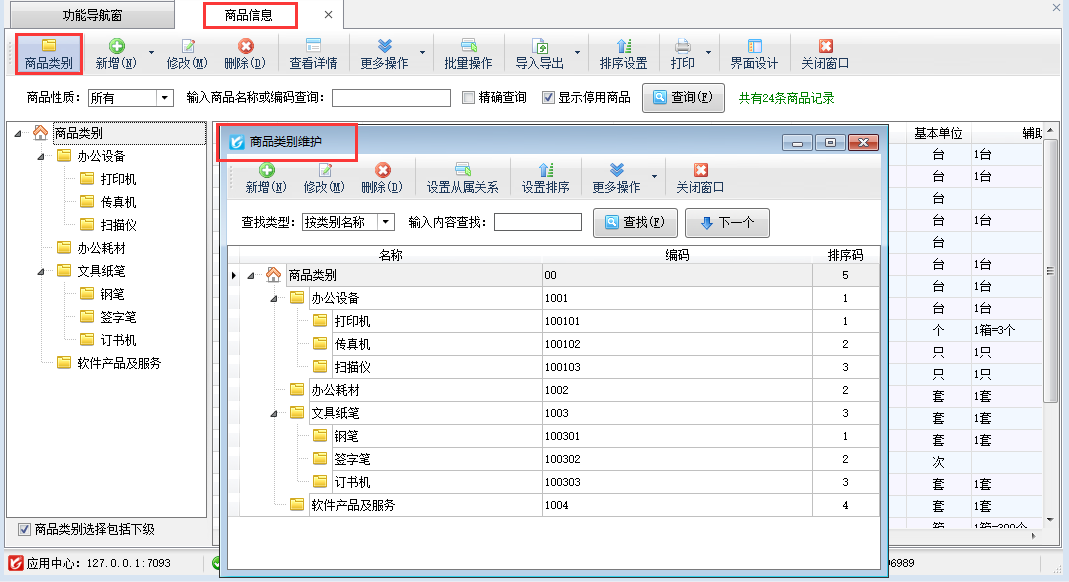Click 新增 in the main toolbar
The width and height of the screenshot is (1069, 582).
[115, 54]
